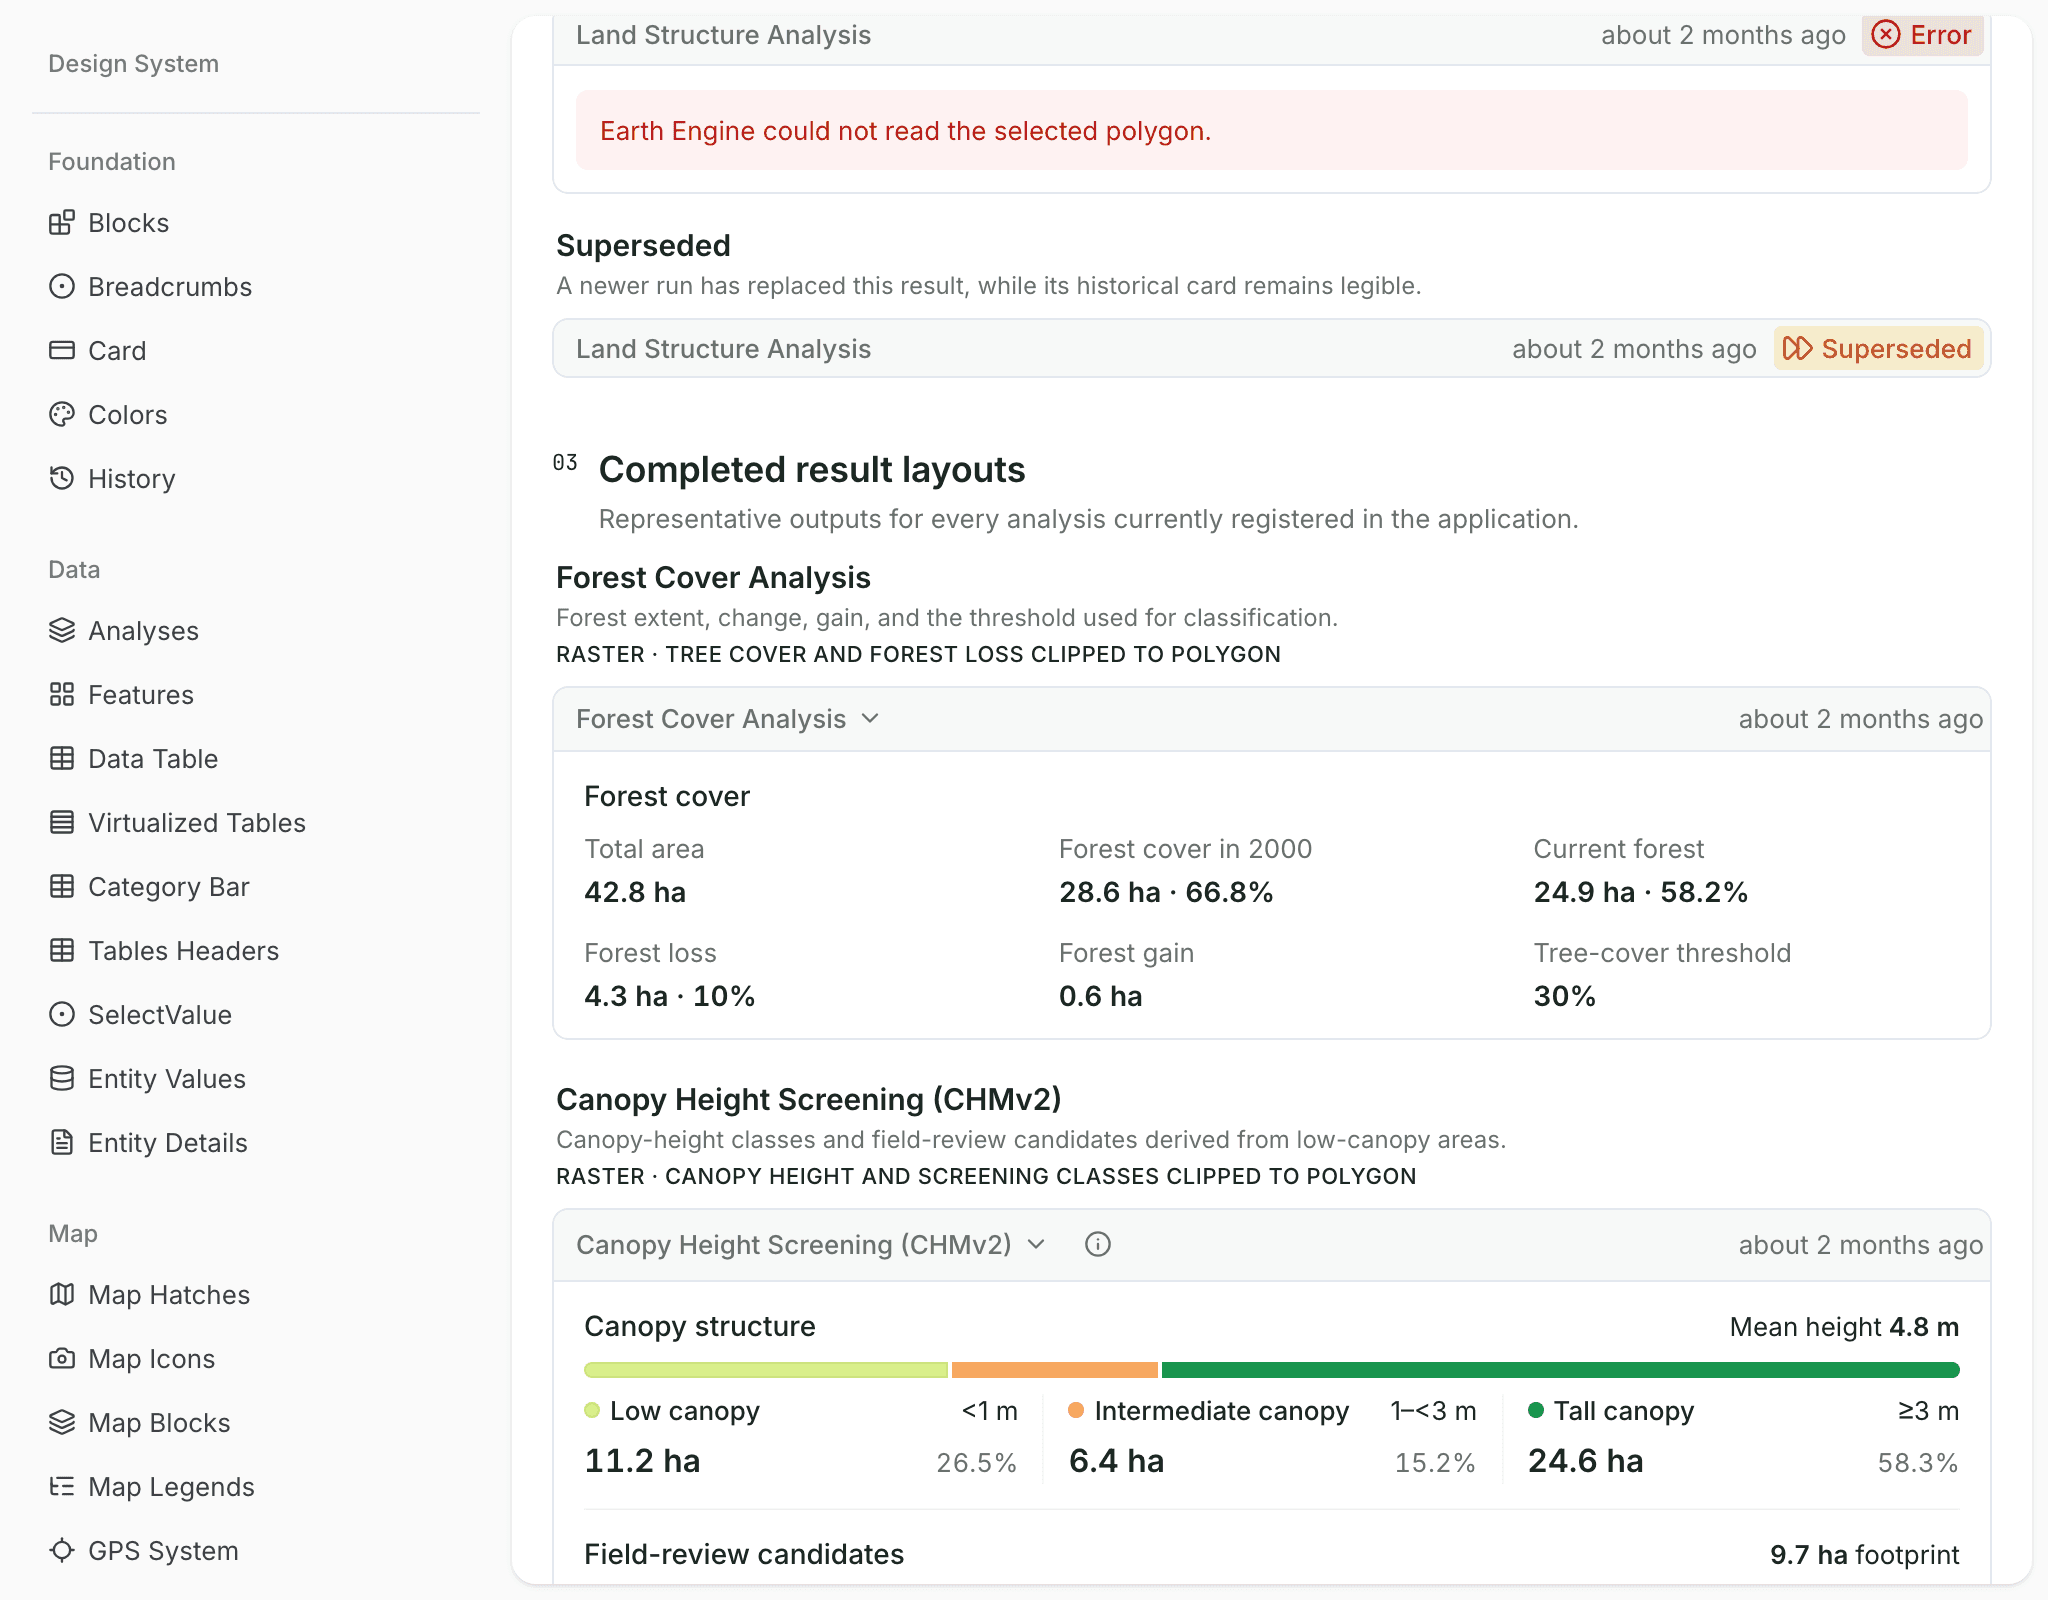The height and width of the screenshot is (1600, 2048).
Task: Click the Blocks icon in the sidebar
Action: [62, 223]
